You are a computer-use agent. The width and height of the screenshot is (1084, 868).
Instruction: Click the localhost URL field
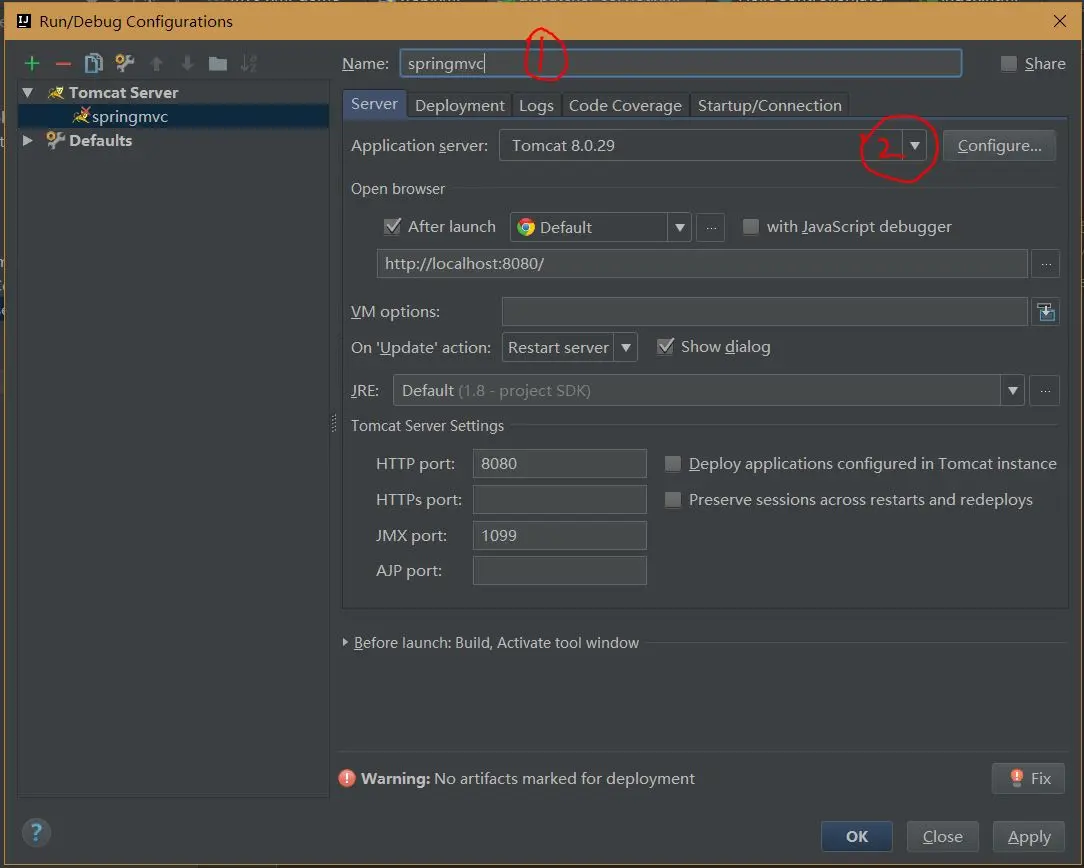(x=702, y=264)
